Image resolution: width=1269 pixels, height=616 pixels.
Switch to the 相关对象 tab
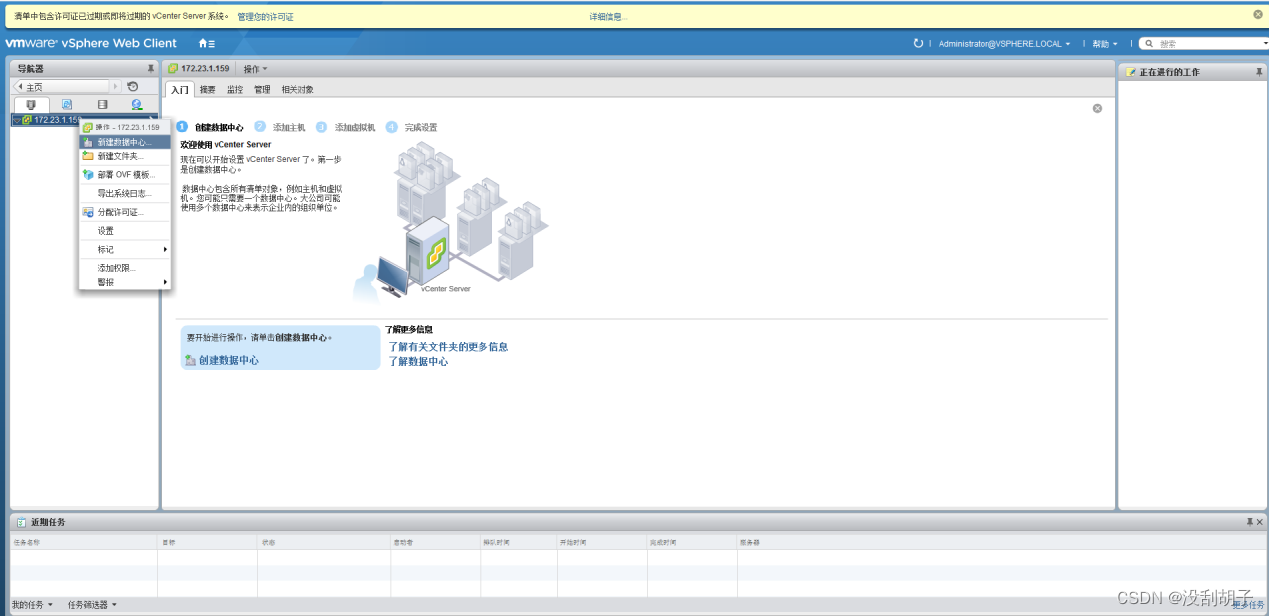click(297, 90)
